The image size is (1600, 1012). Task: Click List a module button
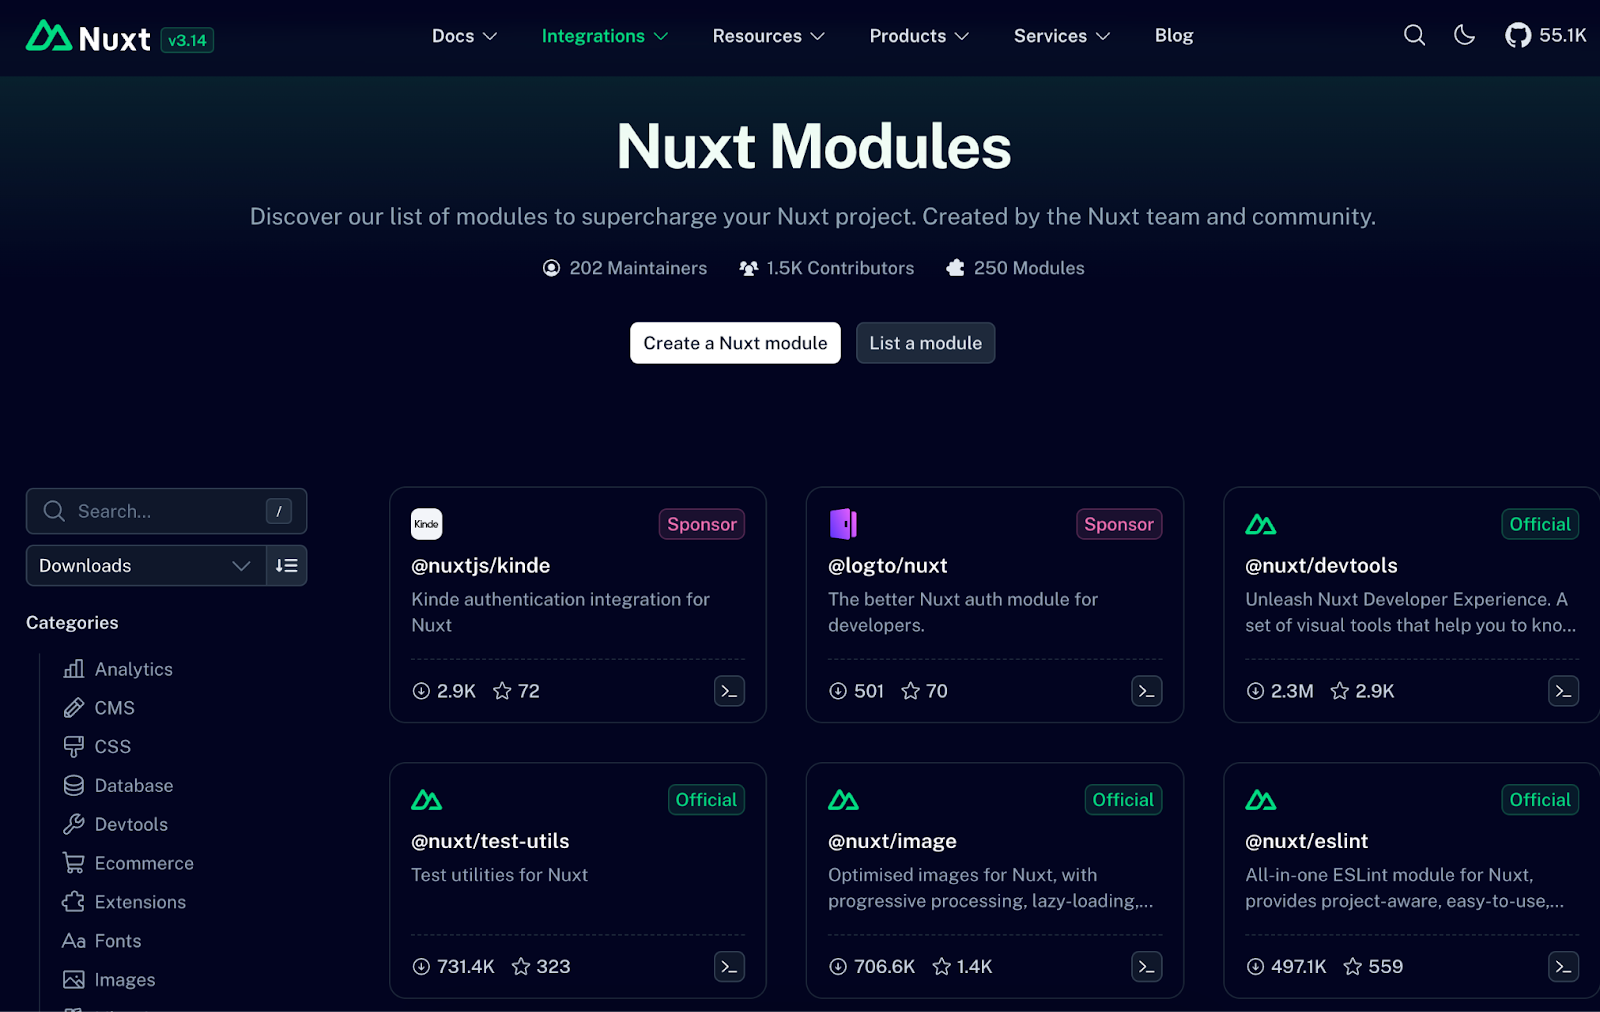(x=925, y=343)
